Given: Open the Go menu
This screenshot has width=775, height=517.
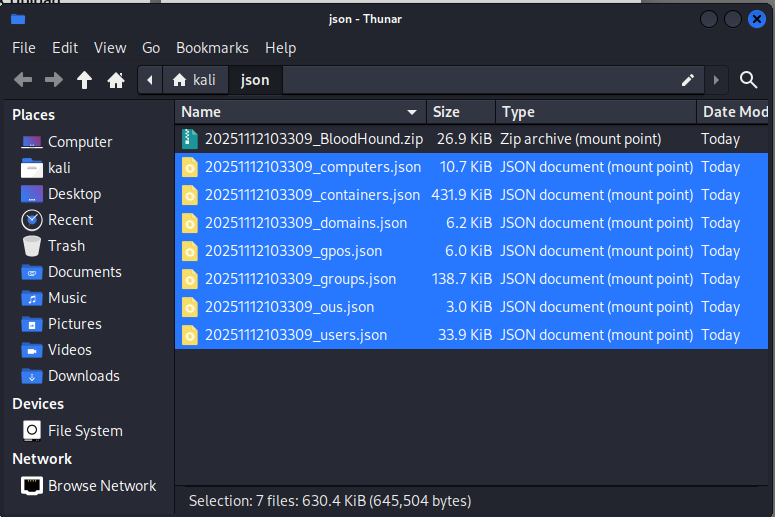Looking at the screenshot, I should [151, 48].
